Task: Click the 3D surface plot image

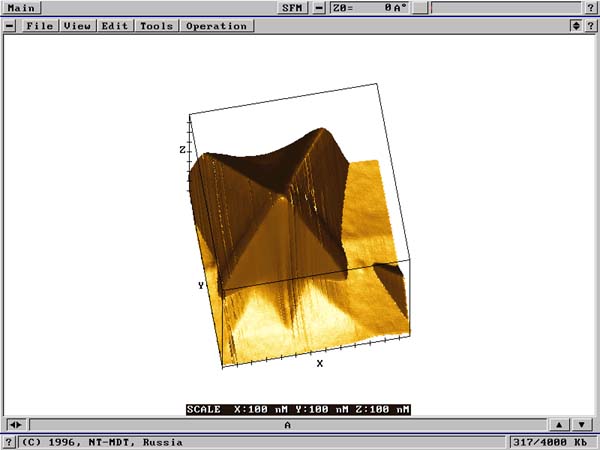Action: click(x=300, y=240)
